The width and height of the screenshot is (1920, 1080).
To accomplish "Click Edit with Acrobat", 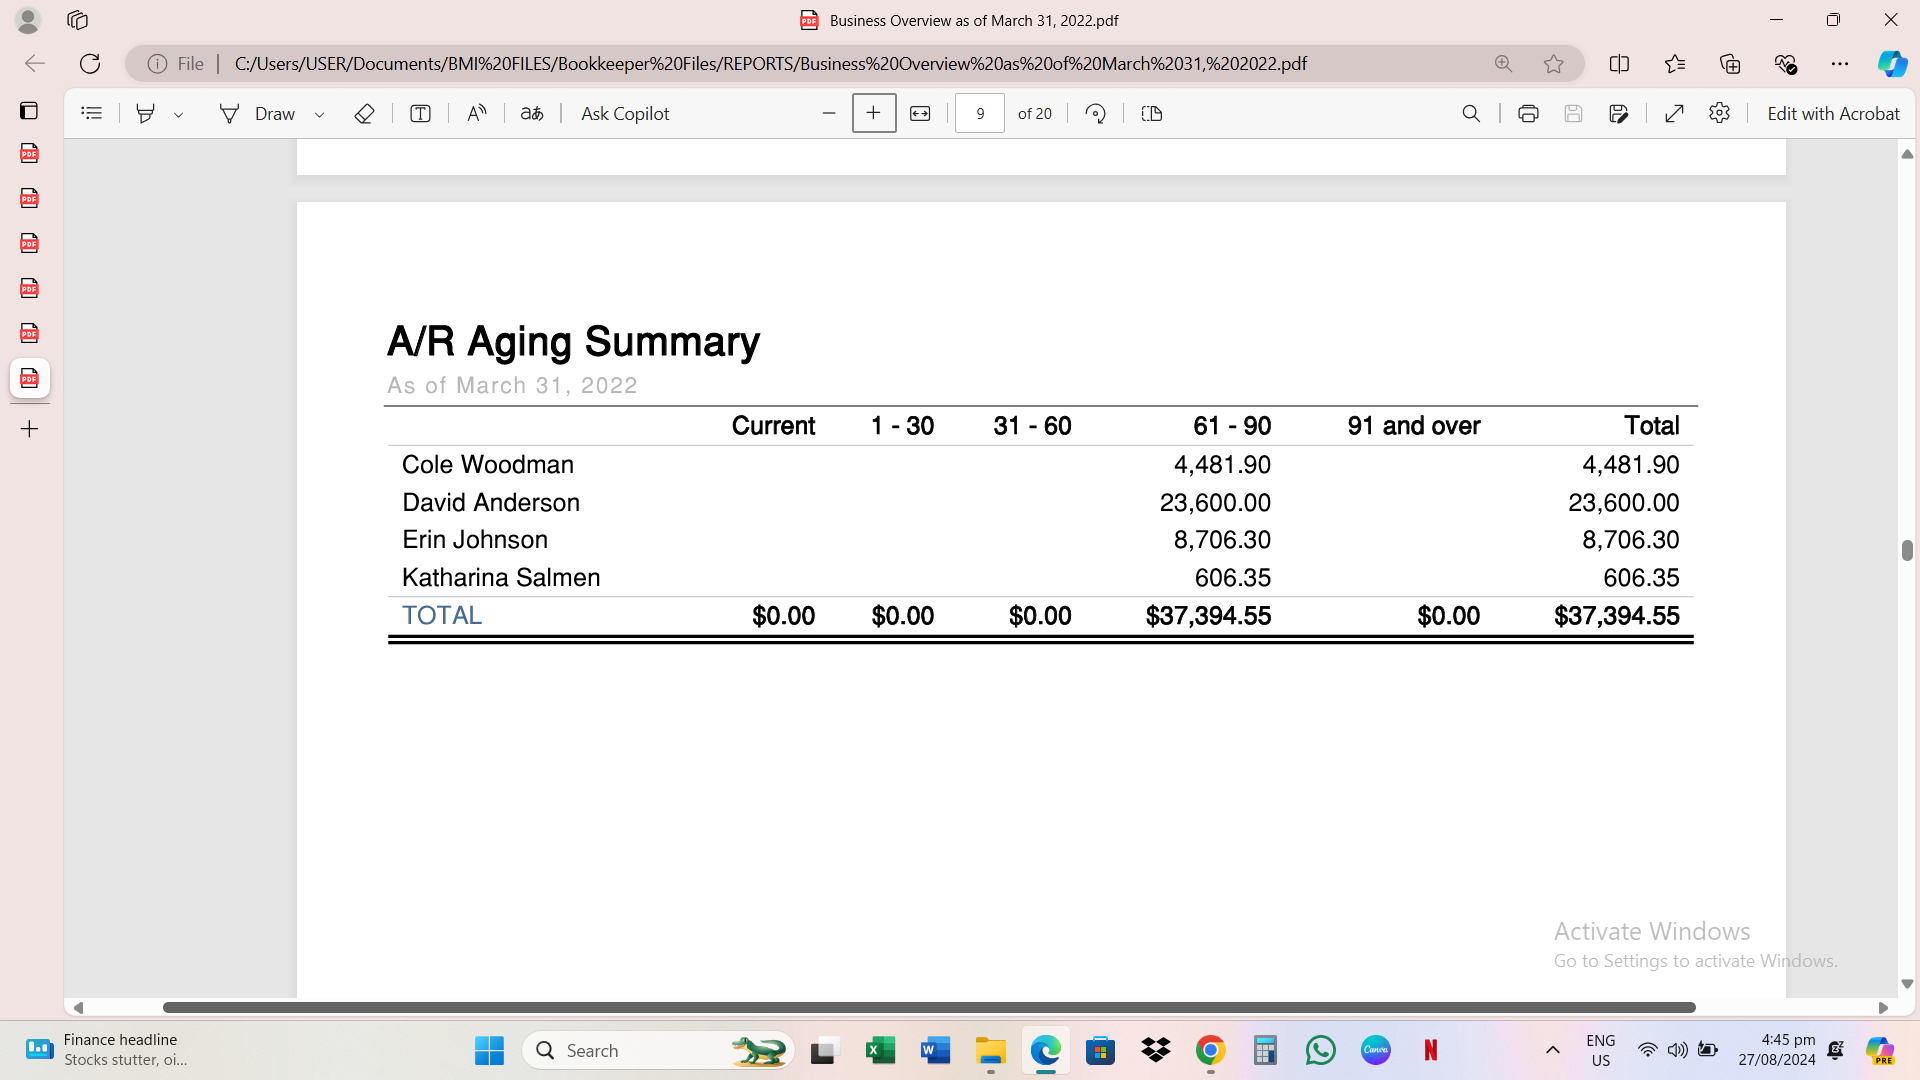I will point(1833,114).
